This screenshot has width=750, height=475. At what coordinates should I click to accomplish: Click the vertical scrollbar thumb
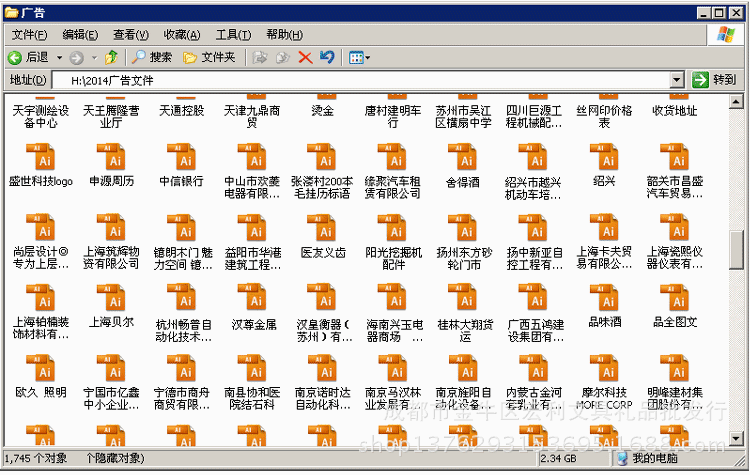pyautogui.click(x=736, y=250)
